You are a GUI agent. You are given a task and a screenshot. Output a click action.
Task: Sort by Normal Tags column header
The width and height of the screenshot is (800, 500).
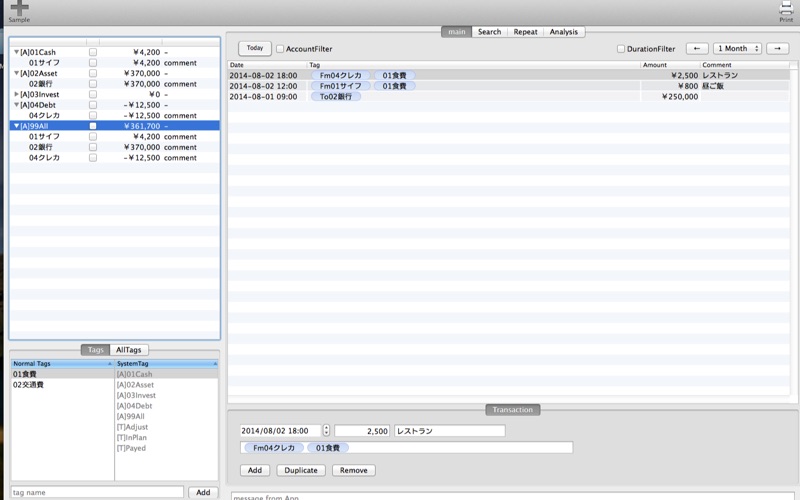(x=62, y=364)
